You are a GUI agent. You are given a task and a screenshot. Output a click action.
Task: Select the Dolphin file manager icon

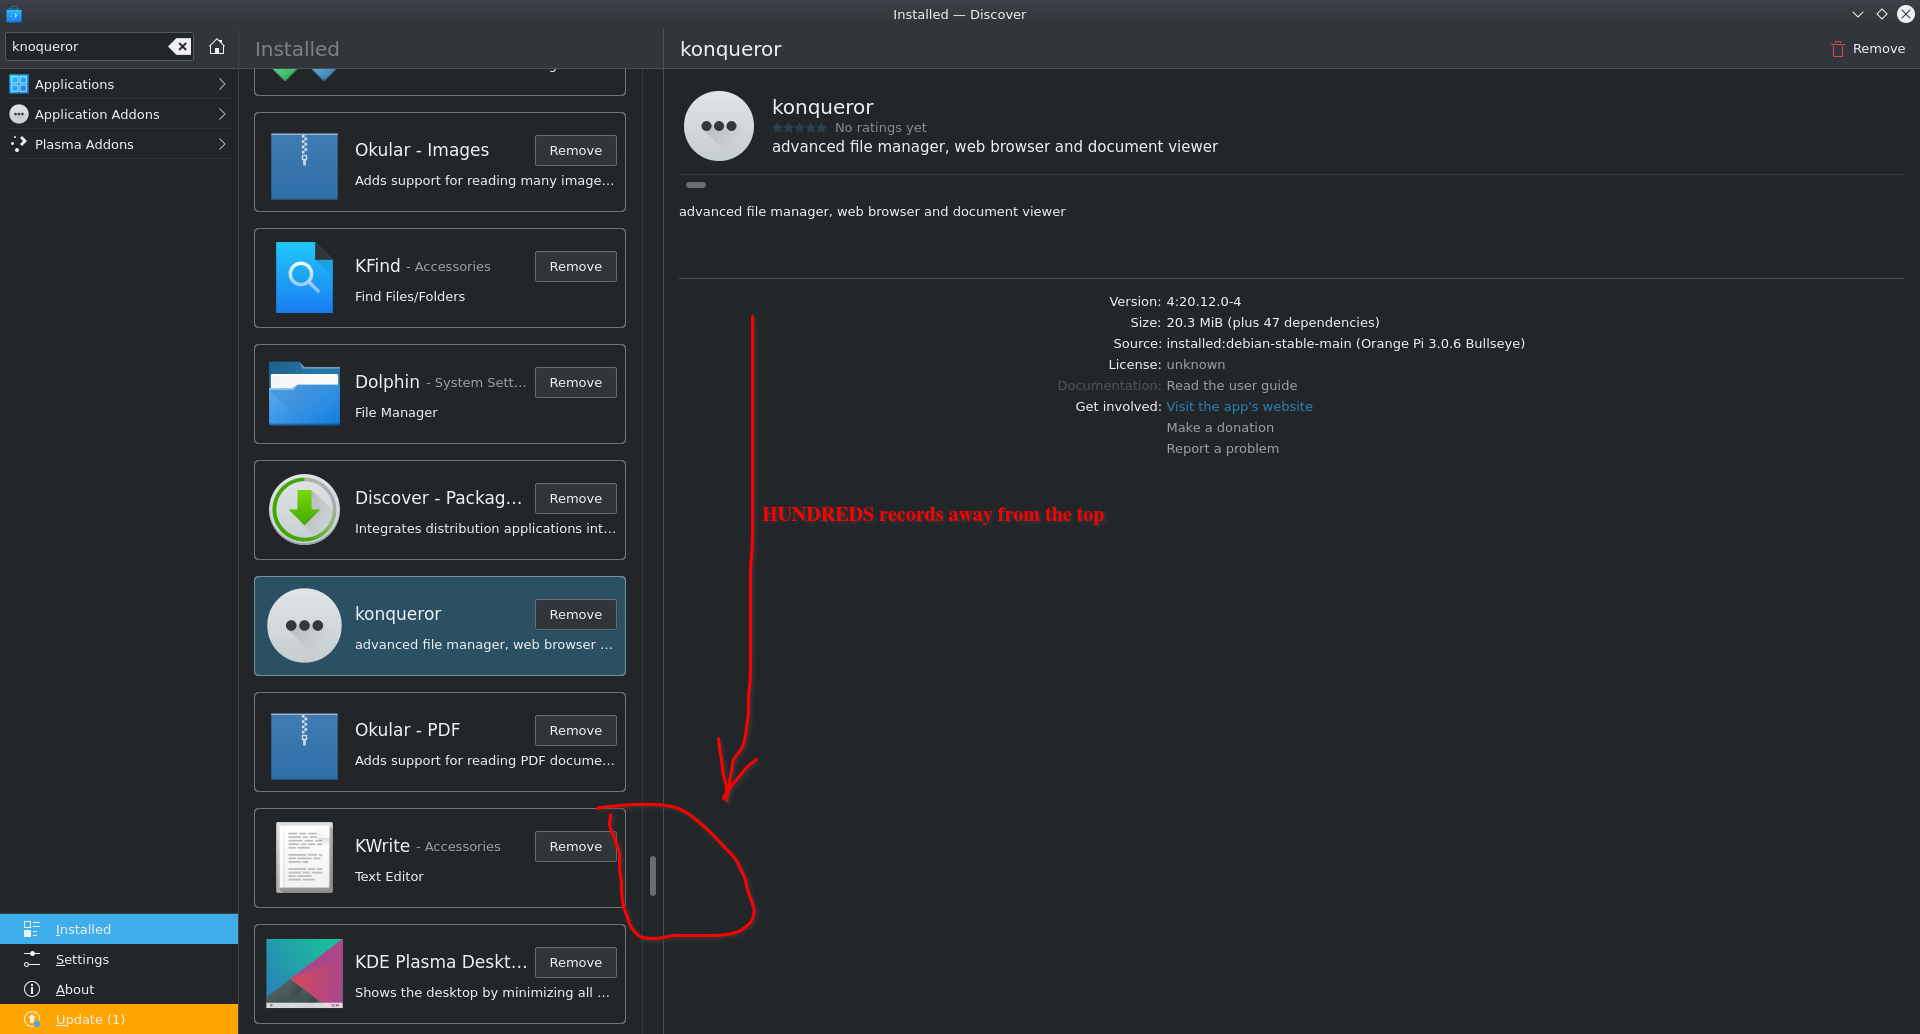[x=304, y=394]
